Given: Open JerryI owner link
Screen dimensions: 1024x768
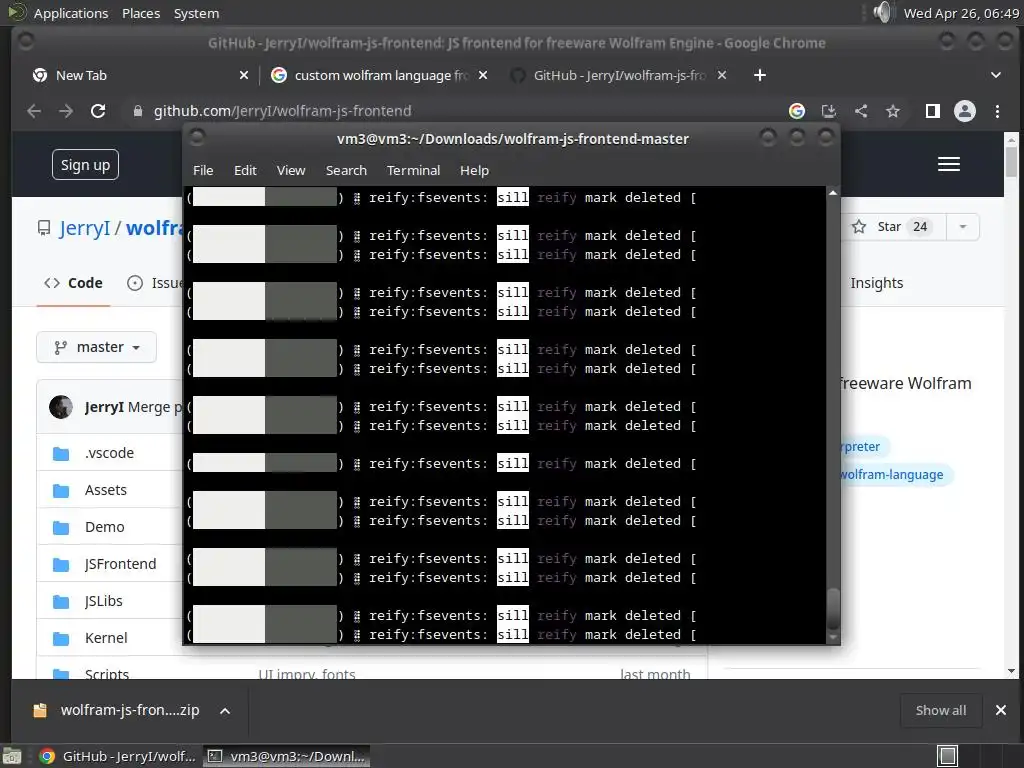Looking at the screenshot, I should [x=84, y=228].
